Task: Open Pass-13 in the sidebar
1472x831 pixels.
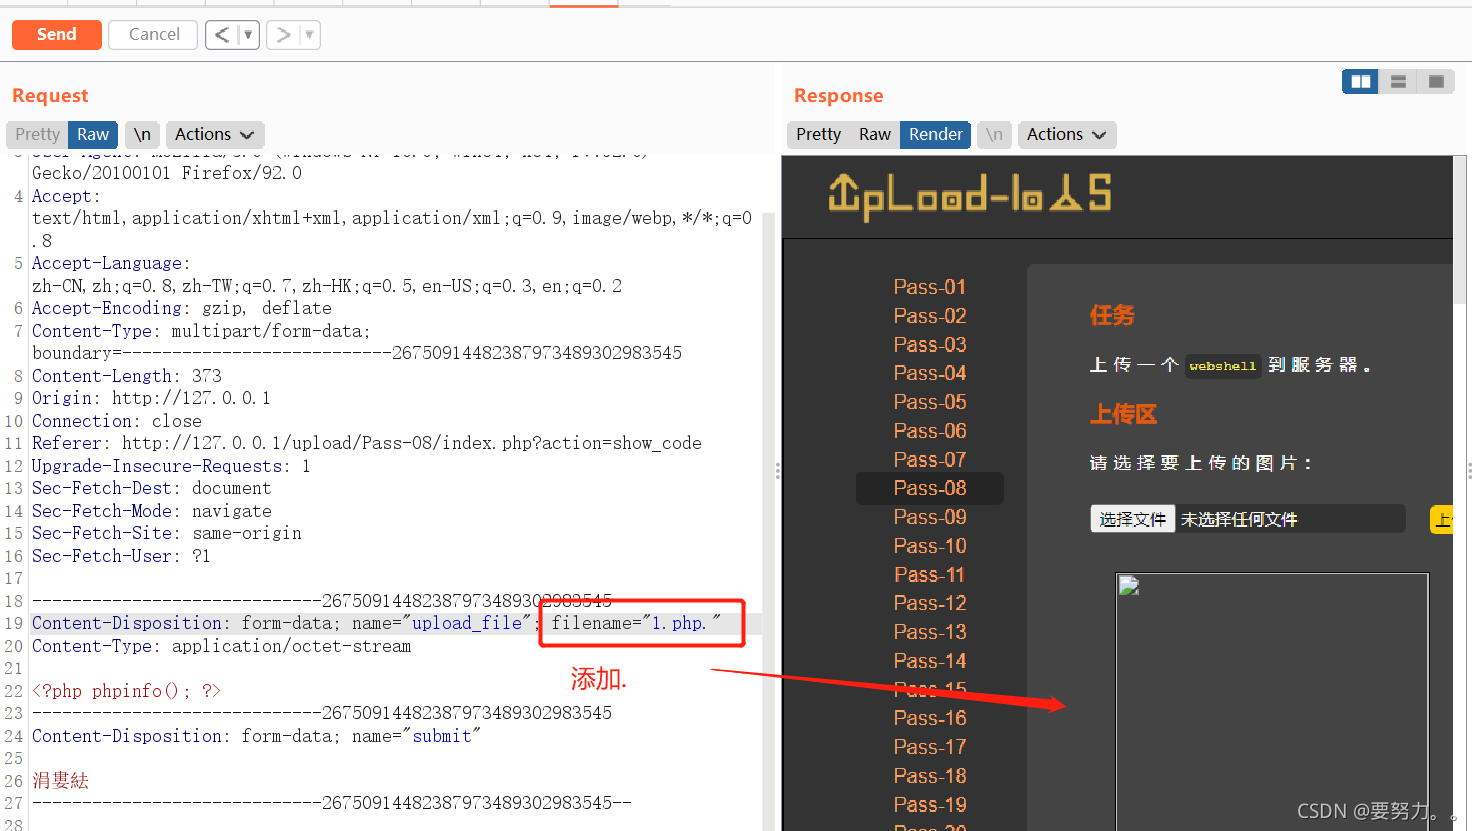Action: 930,632
